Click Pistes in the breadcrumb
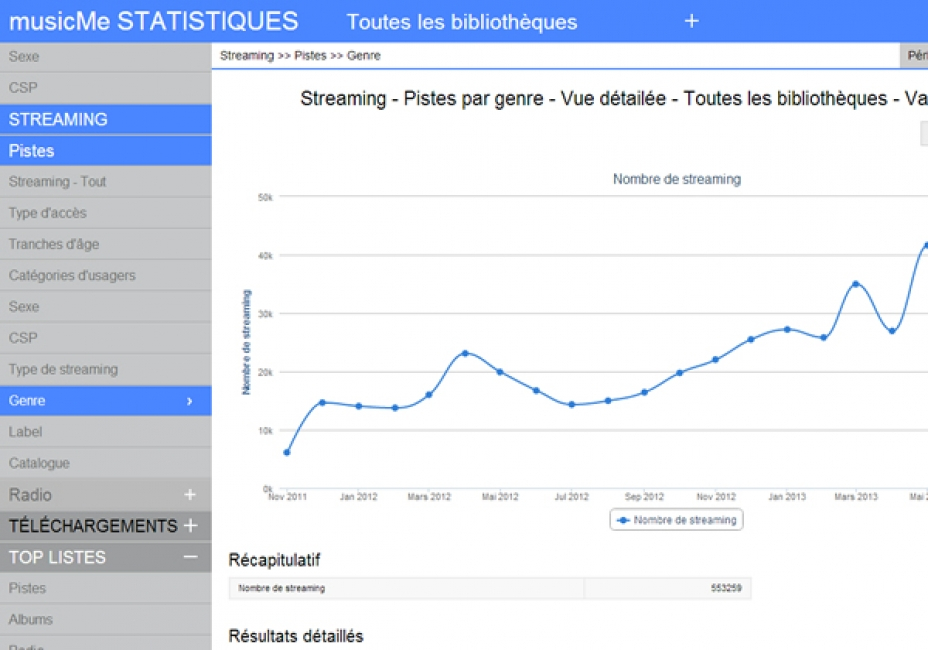928x650 pixels. pyautogui.click(x=310, y=56)
